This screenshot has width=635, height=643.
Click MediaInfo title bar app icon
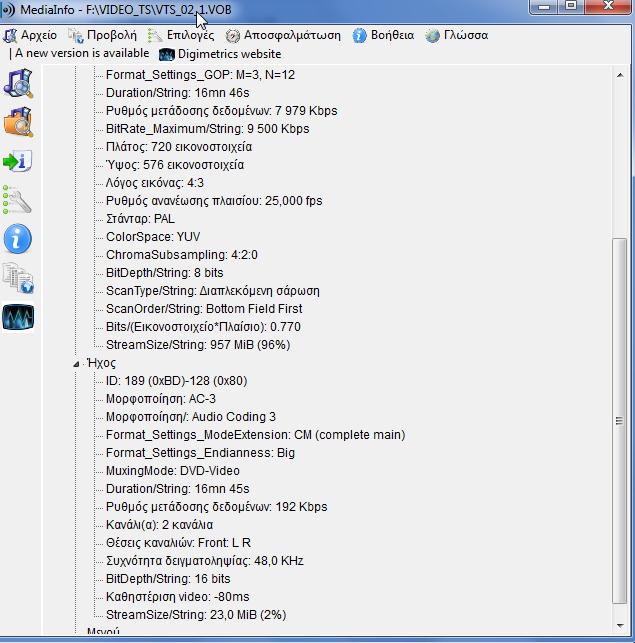point(8,9)
